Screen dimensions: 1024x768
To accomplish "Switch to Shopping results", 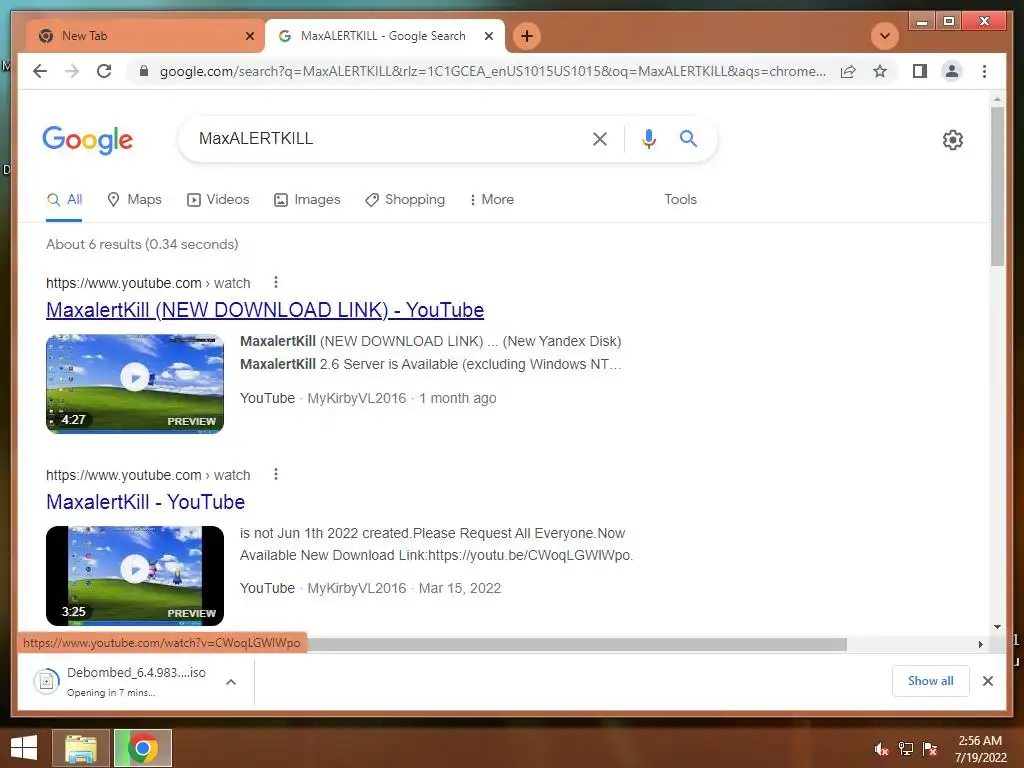I will click(405, 200).
